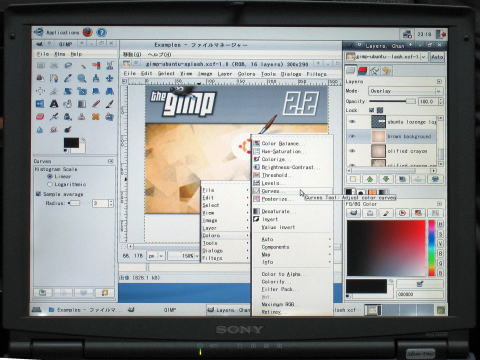Open the Firefox browser launcher
Screen dimensions: 480x360
pos(87,32)
